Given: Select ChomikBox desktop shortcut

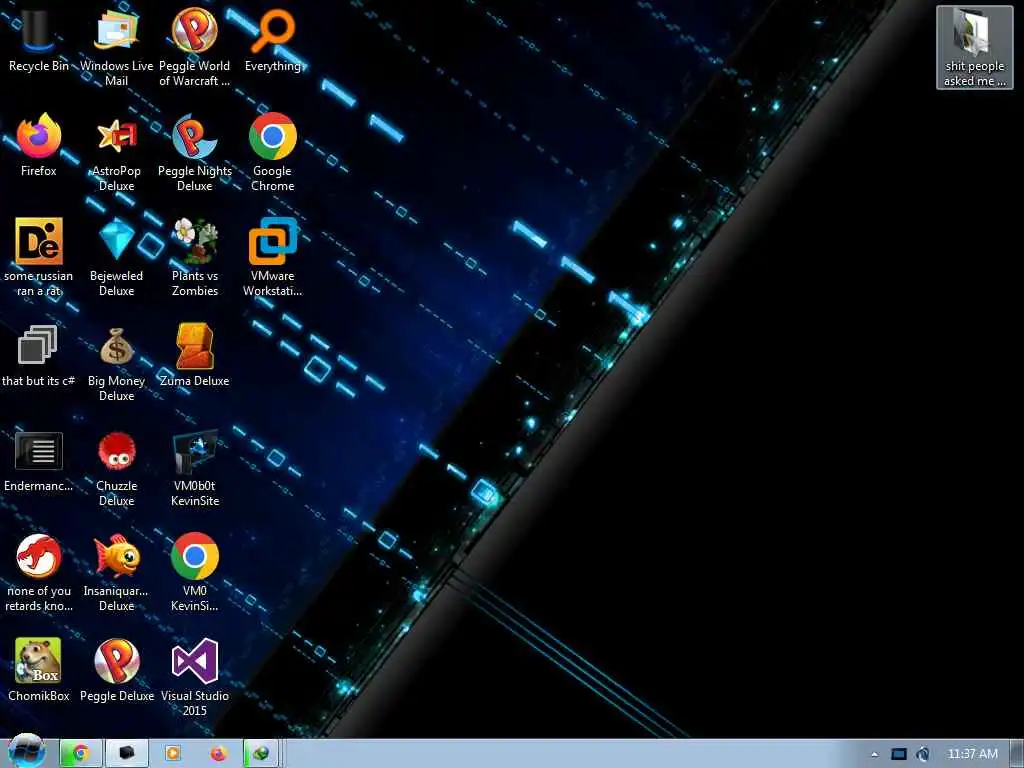Looking at the screenshot, I should pyautogui.click(x=39, y=670).
